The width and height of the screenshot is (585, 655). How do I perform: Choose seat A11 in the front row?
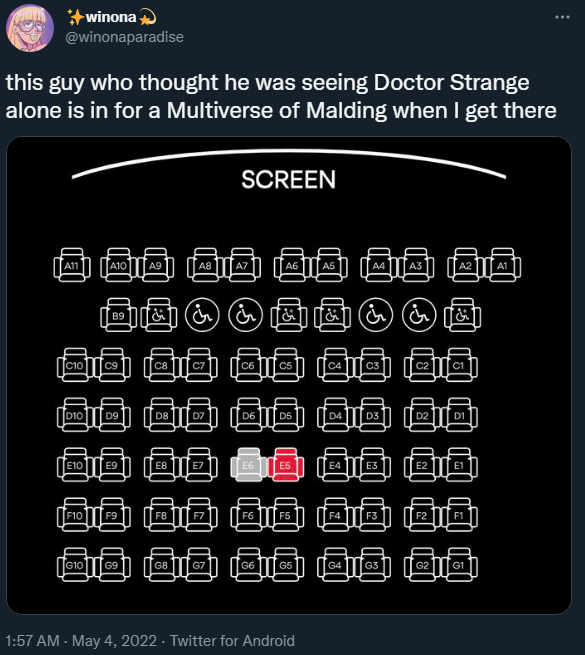(x=72, y=265)
